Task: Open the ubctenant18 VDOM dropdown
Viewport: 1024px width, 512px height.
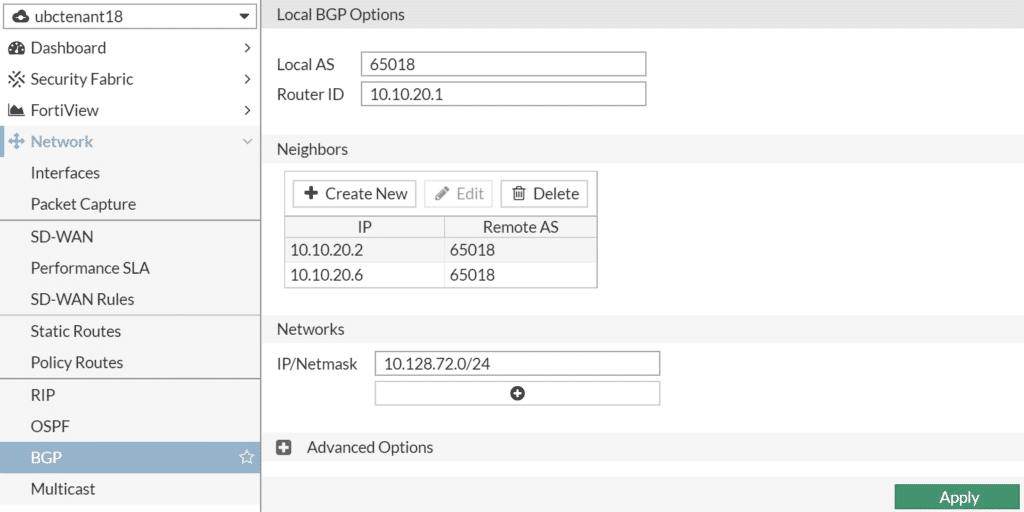Action: (x=129, y=16)
